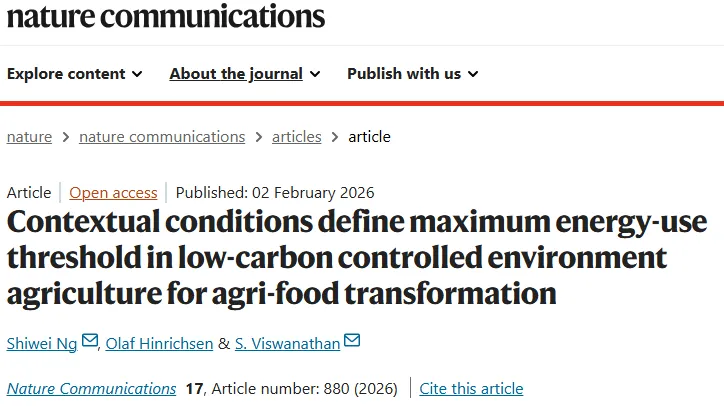Click the email icon next to S. Viswanathan
This screenshot has width=724, height=406.
351,341
